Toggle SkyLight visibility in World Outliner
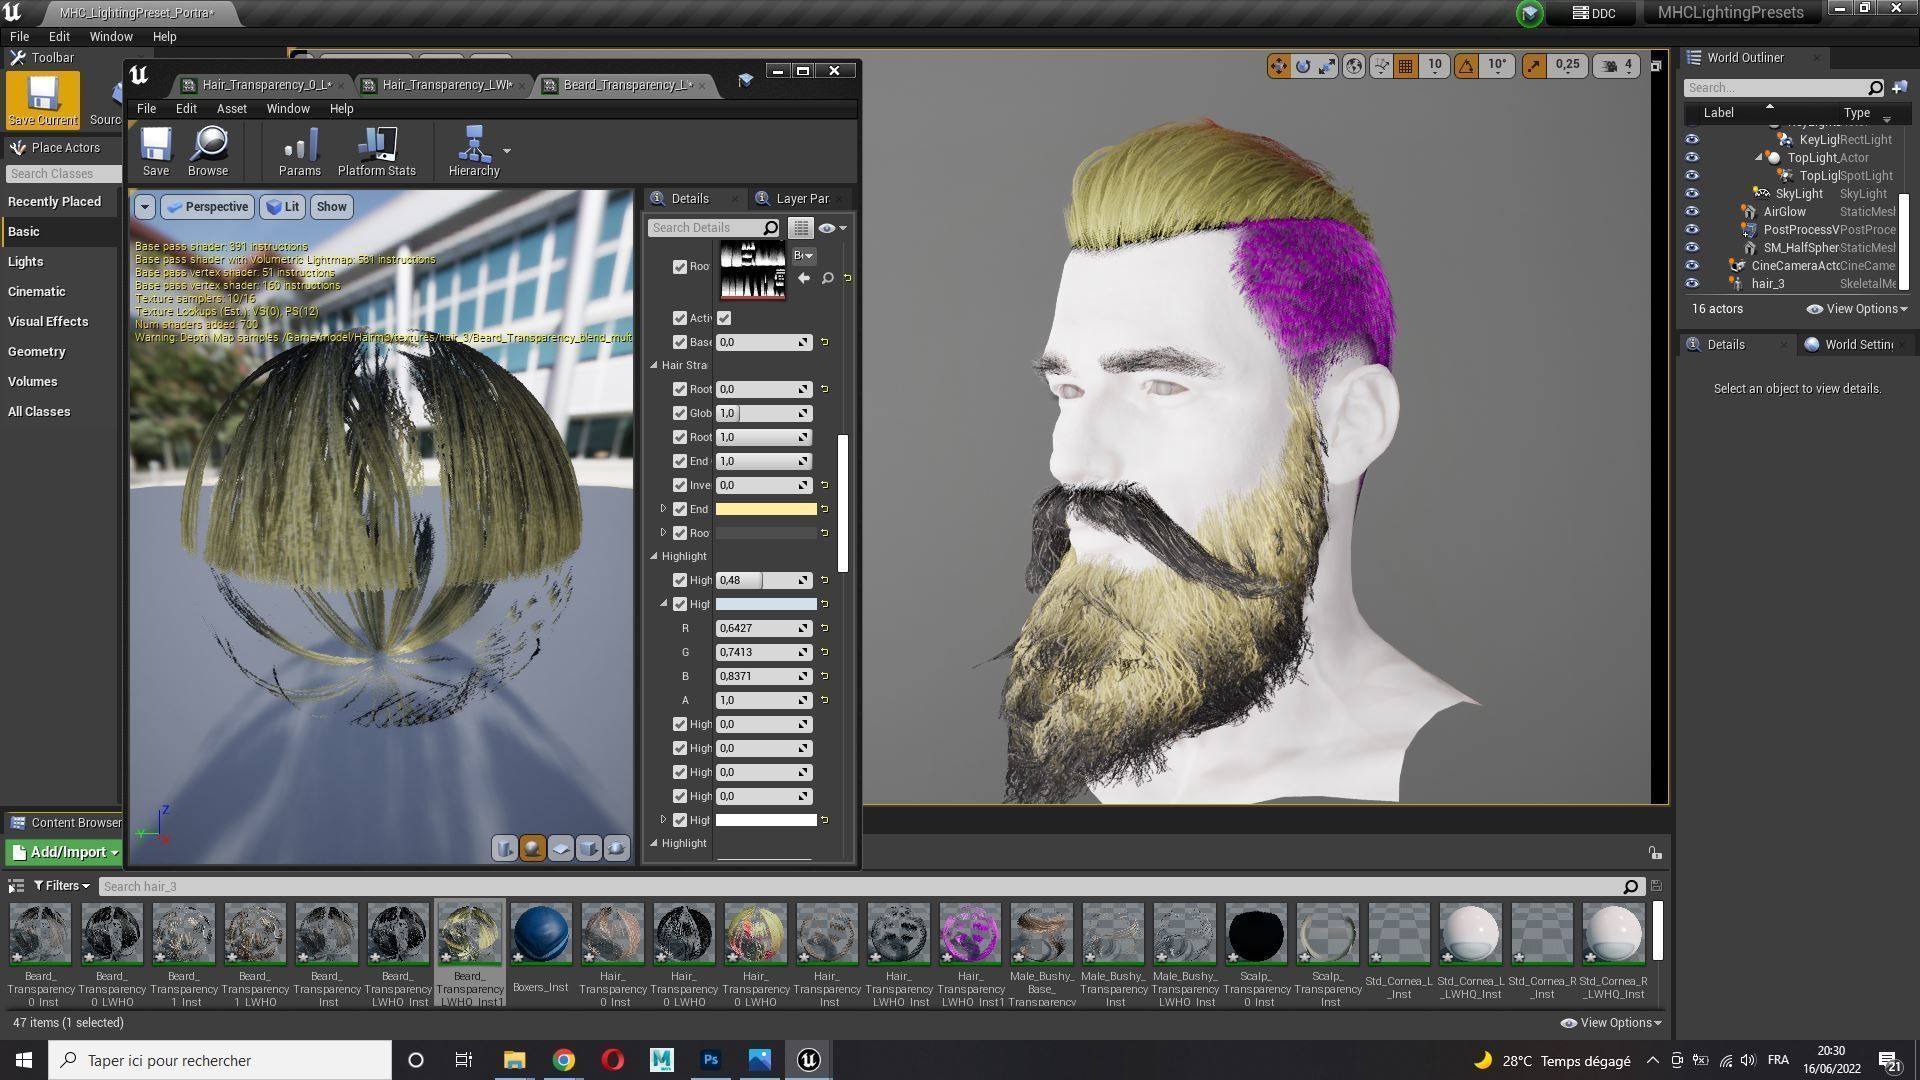 (x=1692, y=194)
